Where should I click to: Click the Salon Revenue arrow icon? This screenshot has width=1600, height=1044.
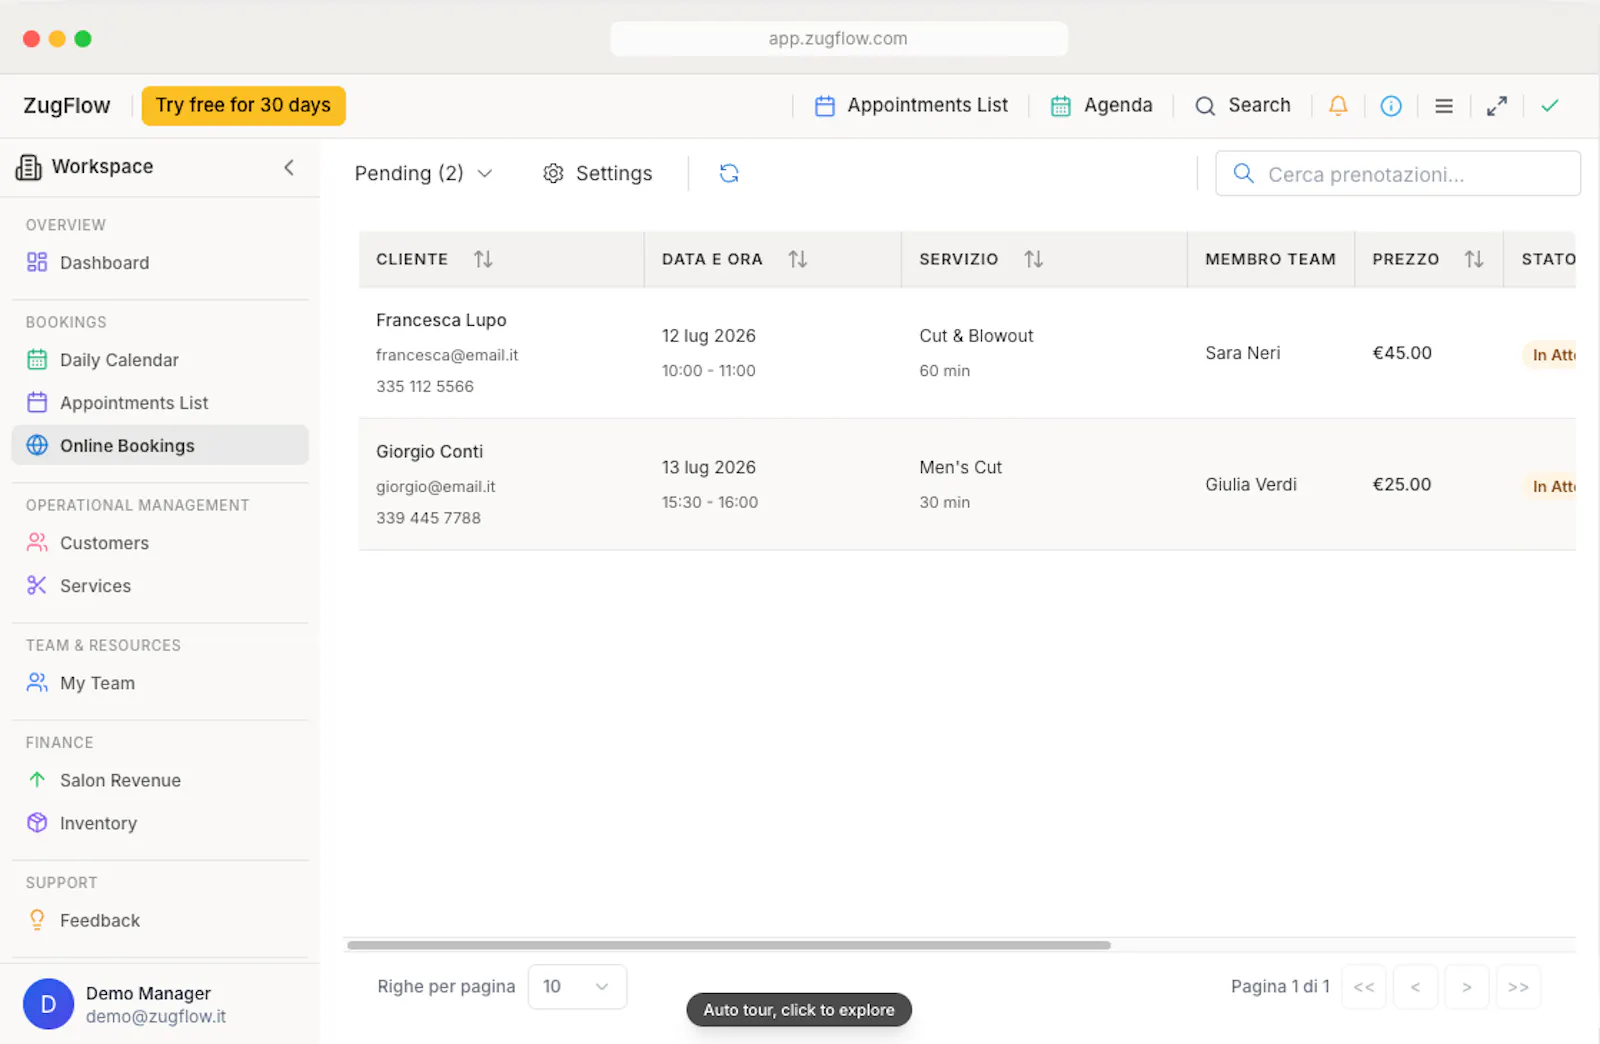[x=37, y=779]
